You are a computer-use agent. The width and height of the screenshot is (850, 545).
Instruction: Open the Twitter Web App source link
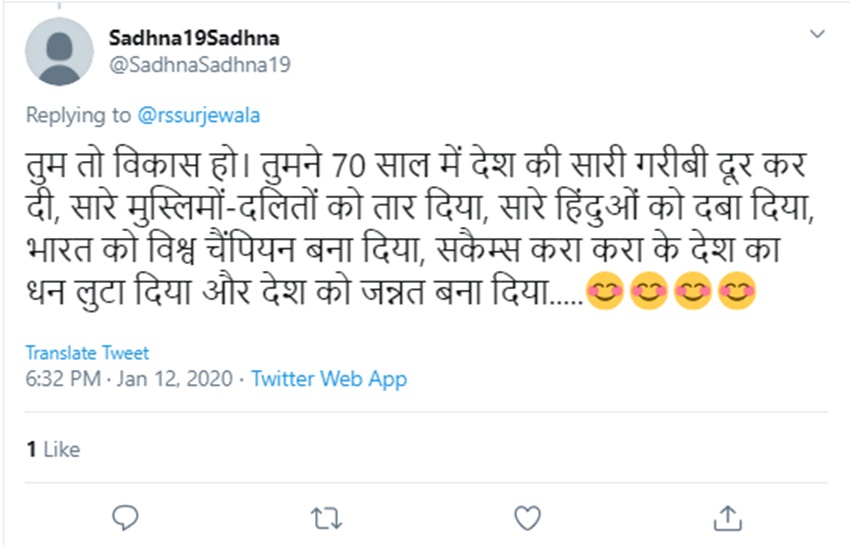click(x=329, y=379)
